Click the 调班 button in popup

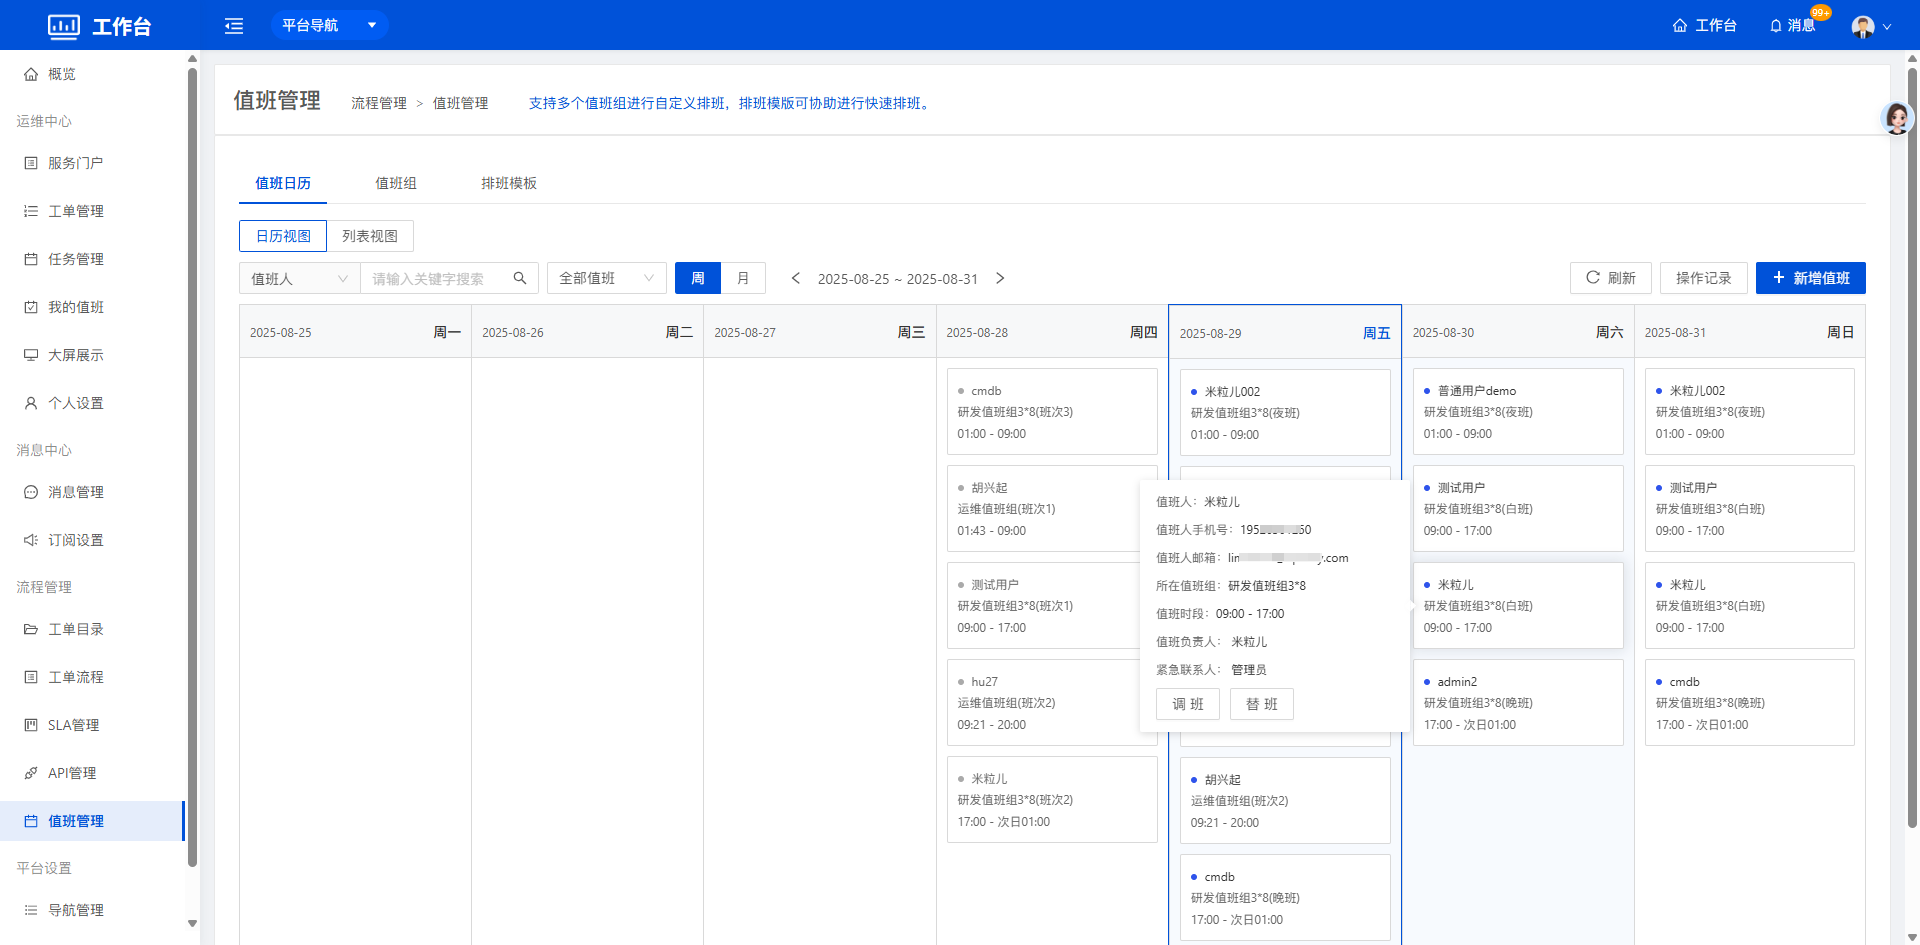click(1188, 704)
